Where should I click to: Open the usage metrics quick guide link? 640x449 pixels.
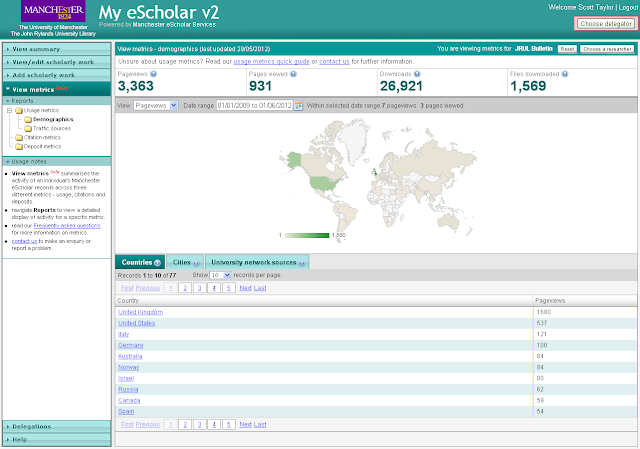271,62
